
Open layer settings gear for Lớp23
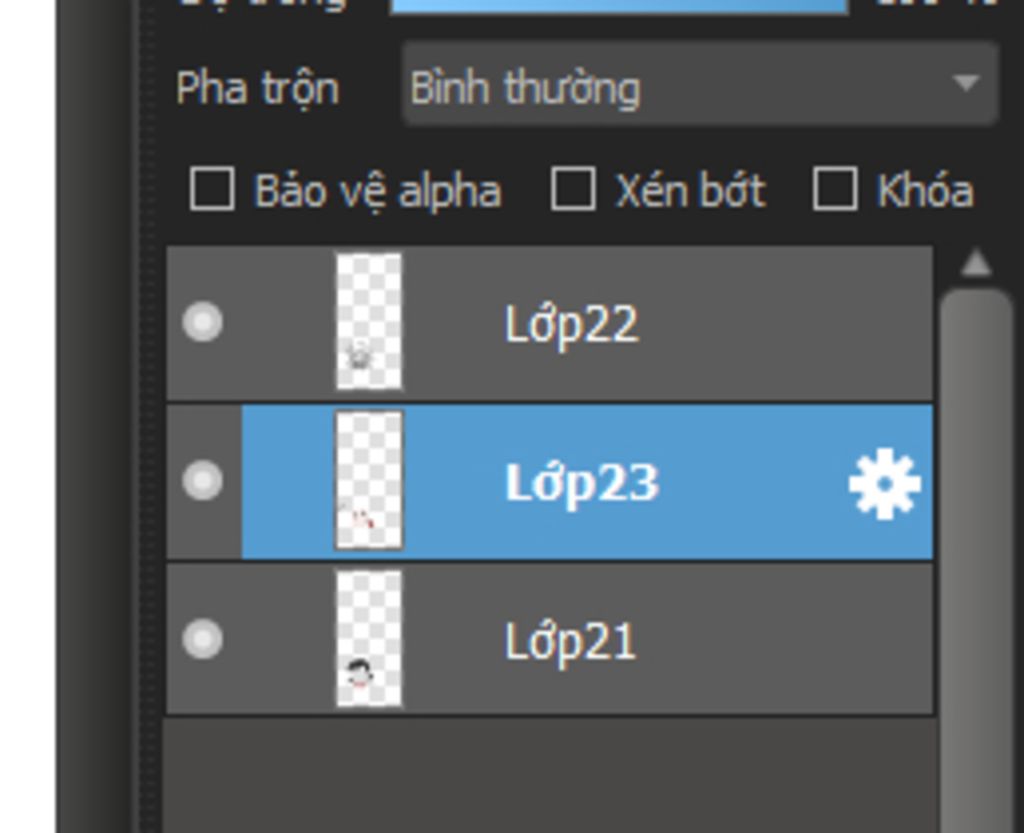(884, 485)
